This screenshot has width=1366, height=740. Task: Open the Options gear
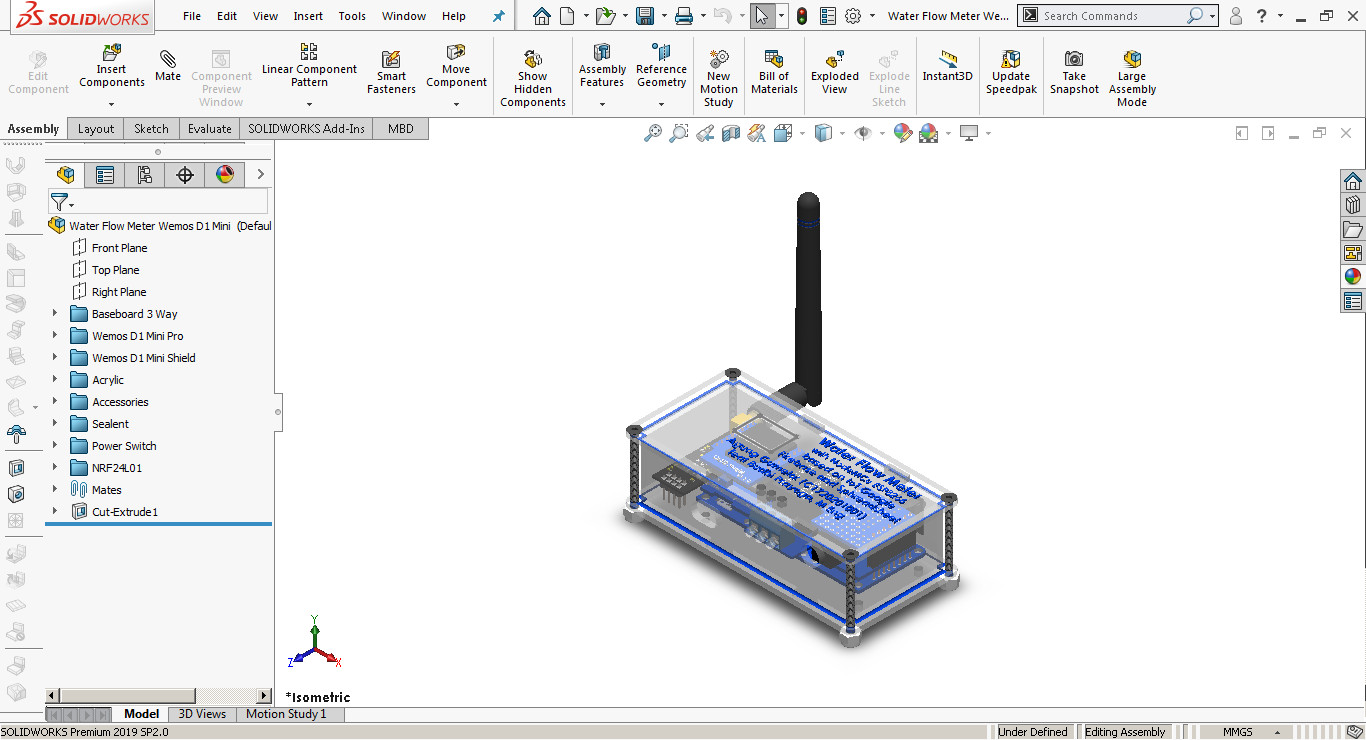(x=853, y=16)
